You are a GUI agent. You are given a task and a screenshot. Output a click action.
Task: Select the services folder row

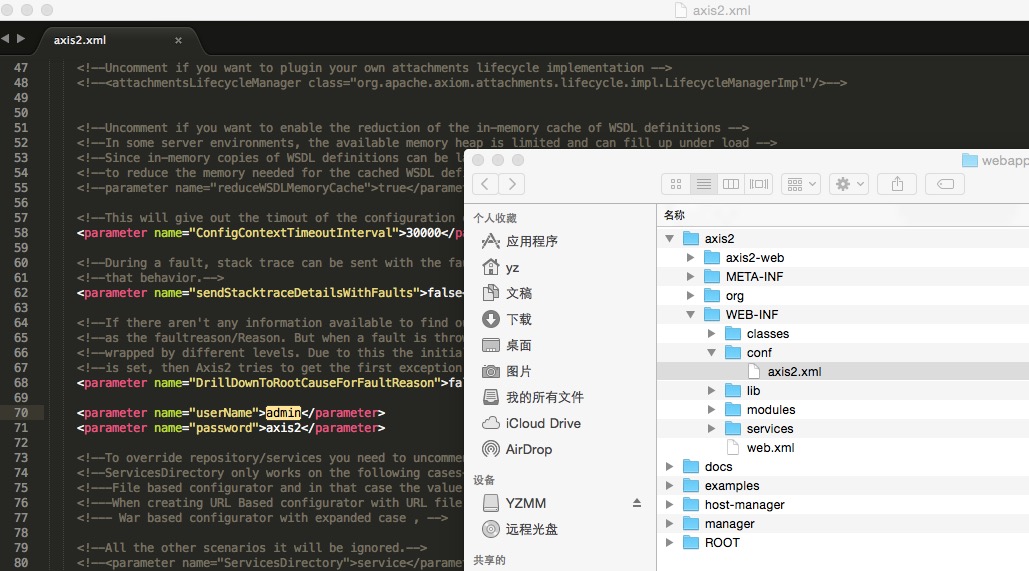pyautogui.click(x=843, y=429)
